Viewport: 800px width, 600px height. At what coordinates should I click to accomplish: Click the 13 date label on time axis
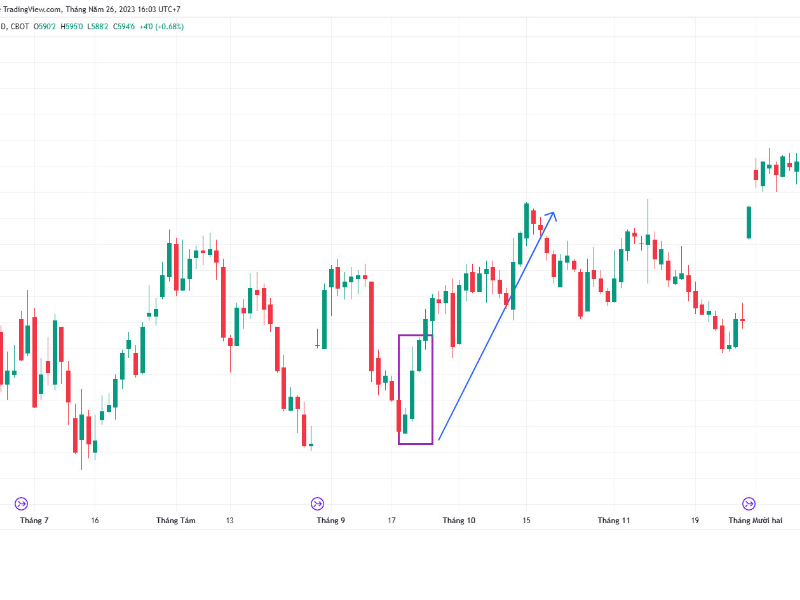click(229, 521)
